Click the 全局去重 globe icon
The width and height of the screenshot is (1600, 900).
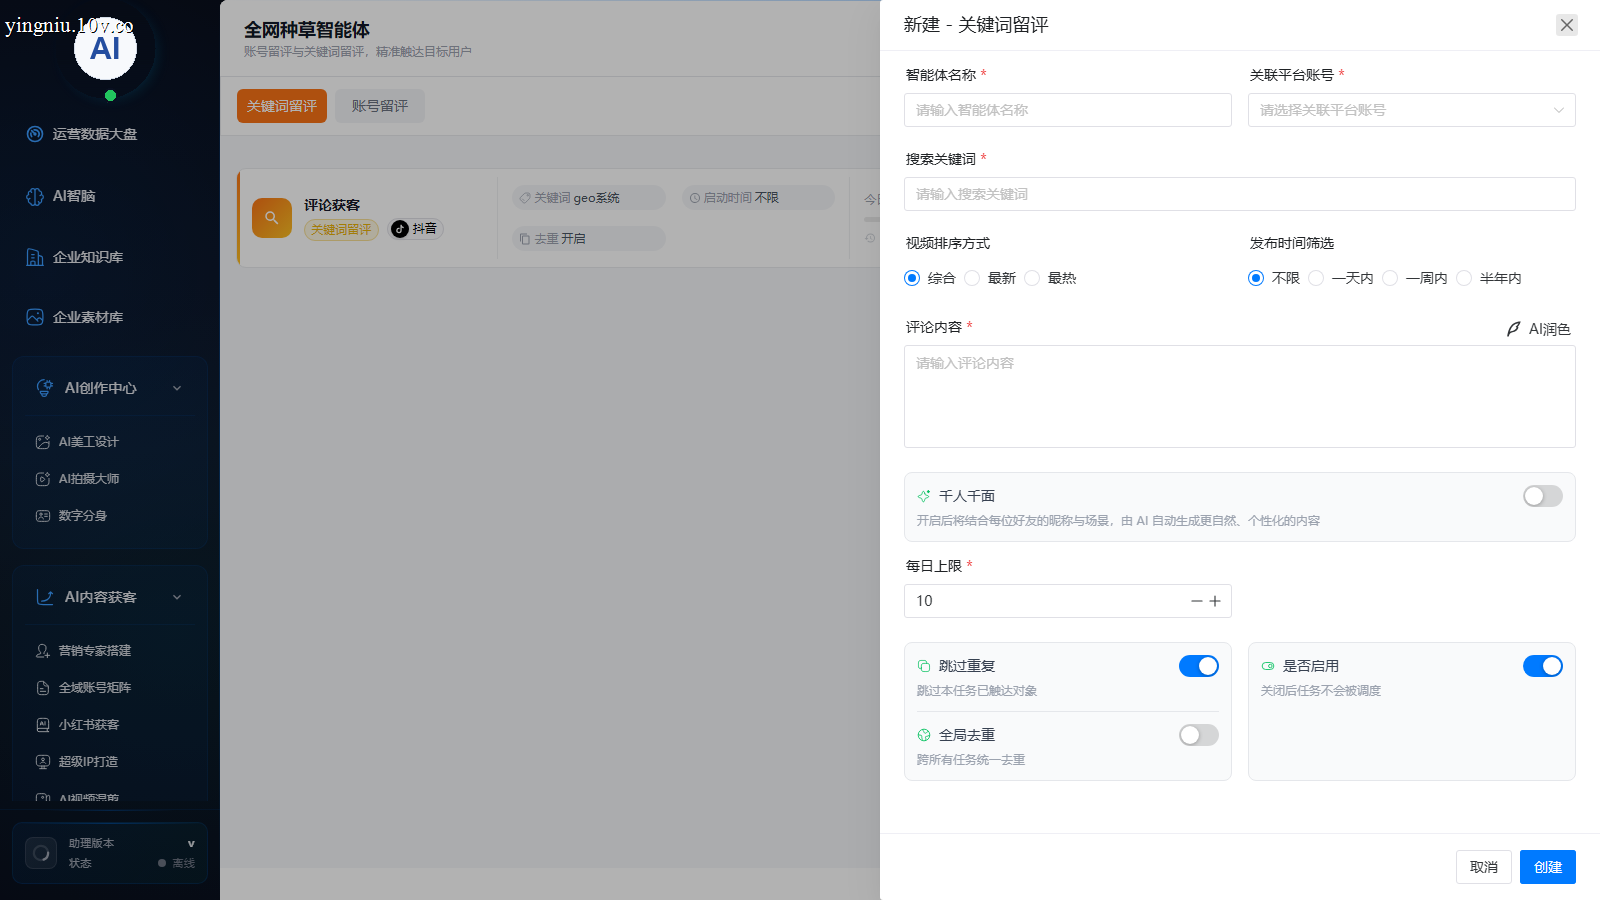click(924, 735)
